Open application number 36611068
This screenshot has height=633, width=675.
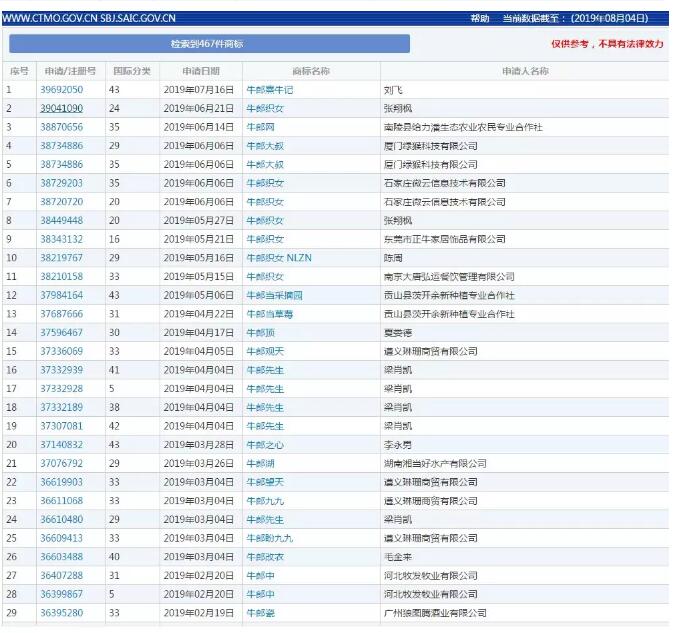(62, 501)
